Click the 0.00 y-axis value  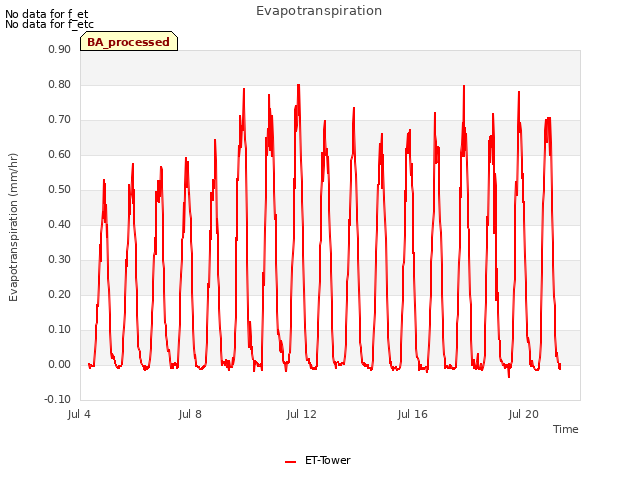pyautogui.click(x=59, y=365)
